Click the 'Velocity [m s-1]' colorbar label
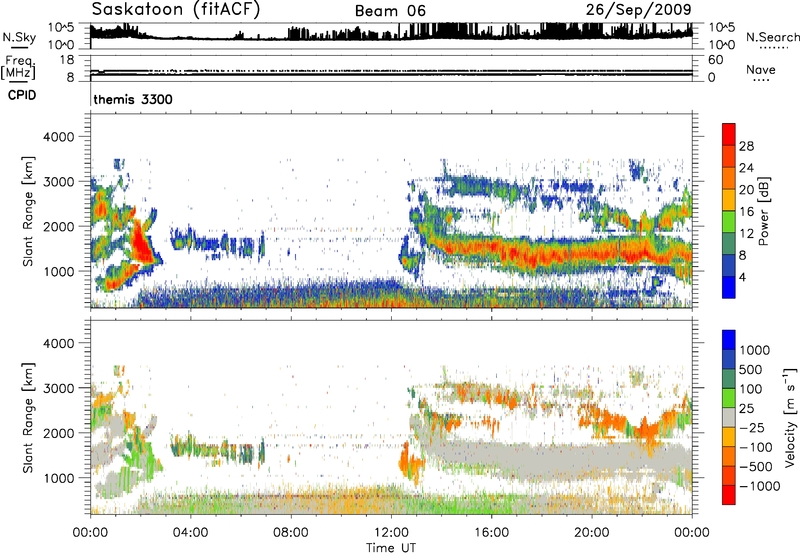The image size is (800, 554). pyautogui.click(x=789, y=417)
